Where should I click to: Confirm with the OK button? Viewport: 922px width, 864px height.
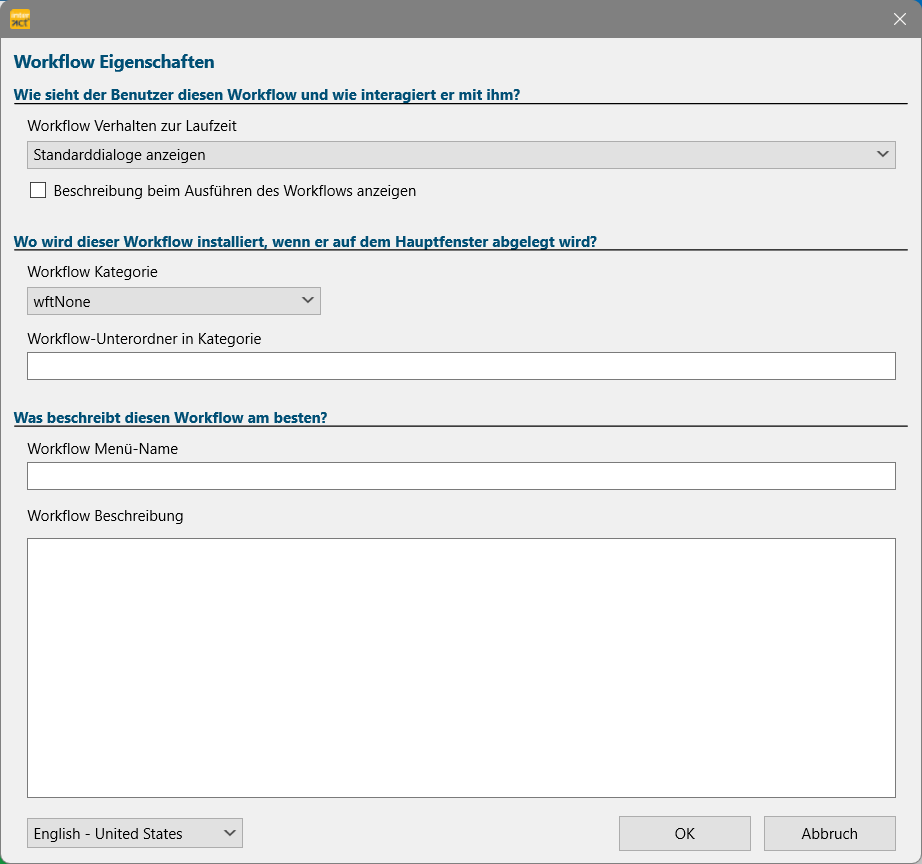[684, 833]
